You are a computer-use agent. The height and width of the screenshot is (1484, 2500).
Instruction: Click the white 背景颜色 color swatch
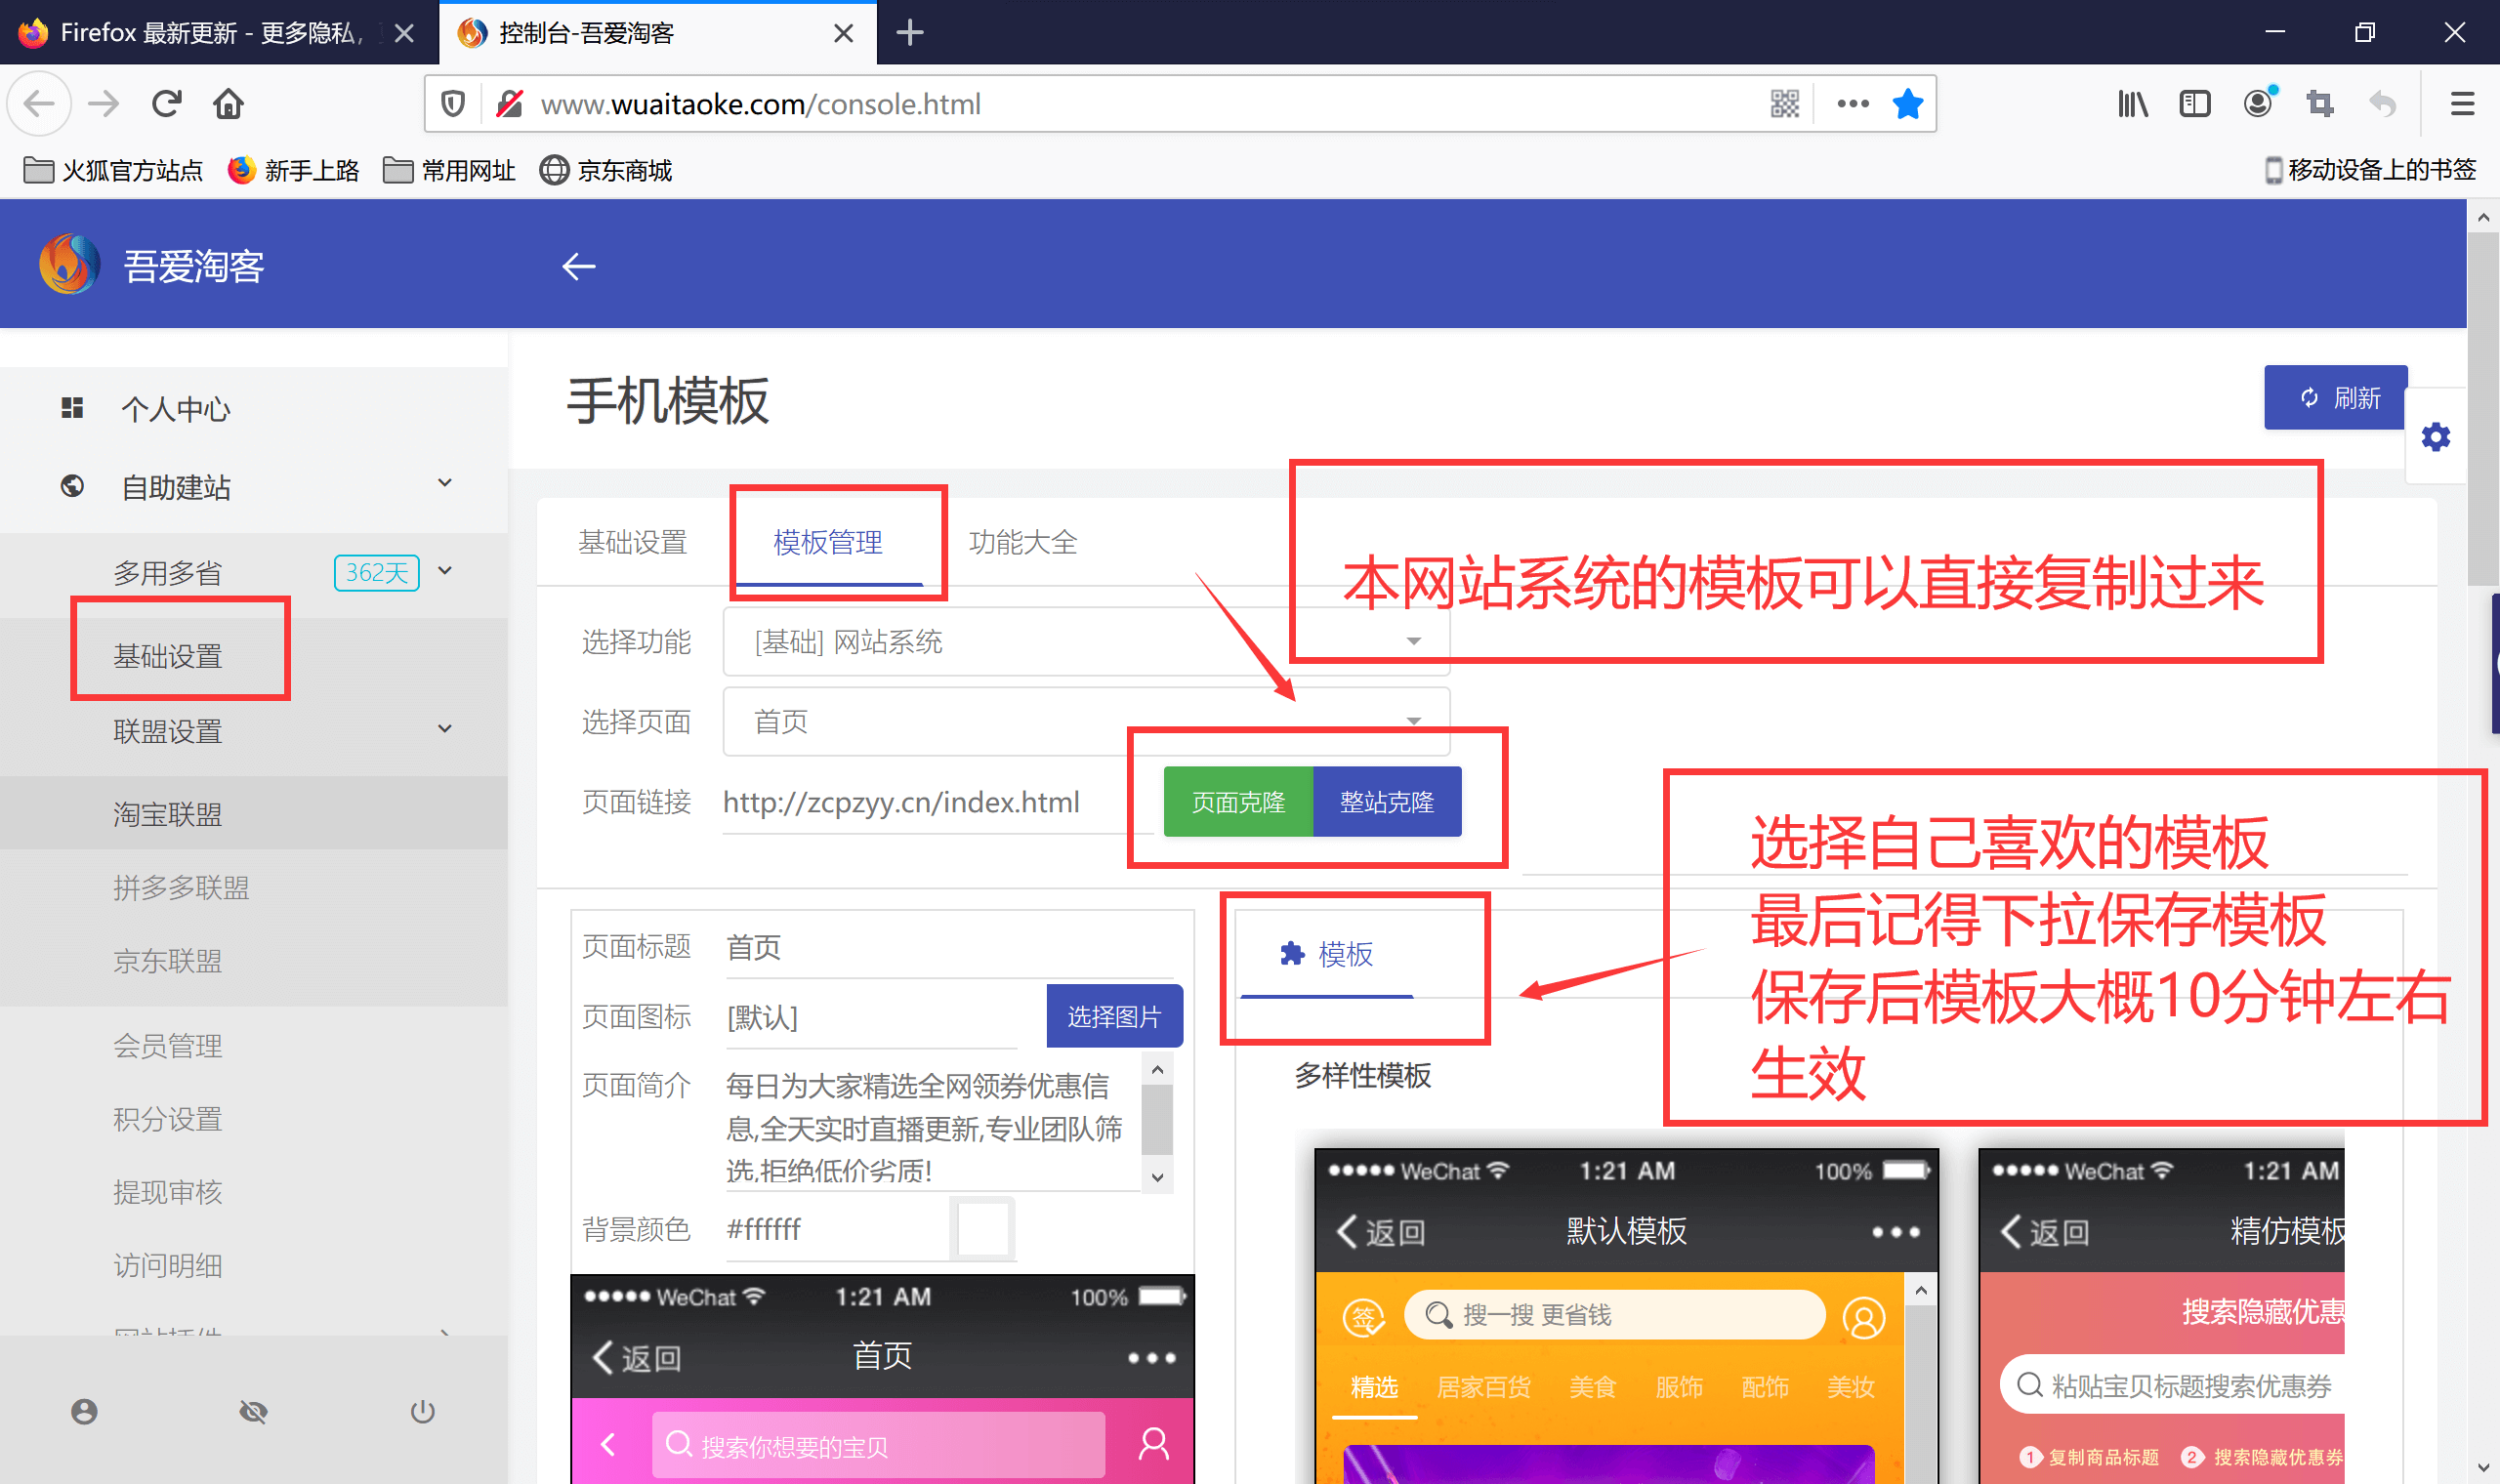(x=982, y=1228)
